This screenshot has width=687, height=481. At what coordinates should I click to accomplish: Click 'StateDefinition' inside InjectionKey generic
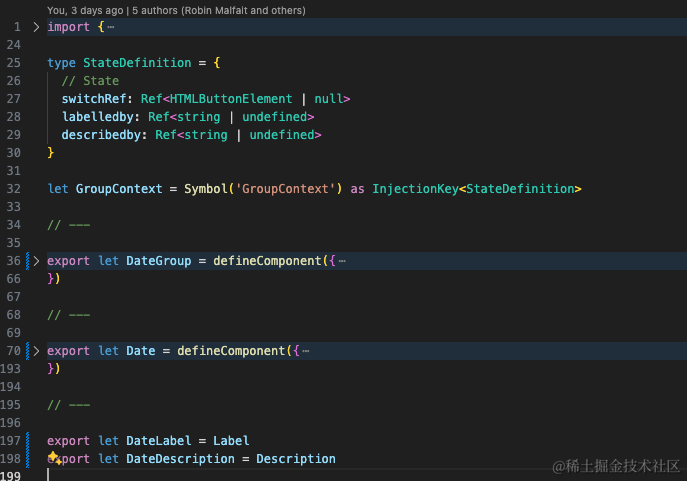coord(520,189)
